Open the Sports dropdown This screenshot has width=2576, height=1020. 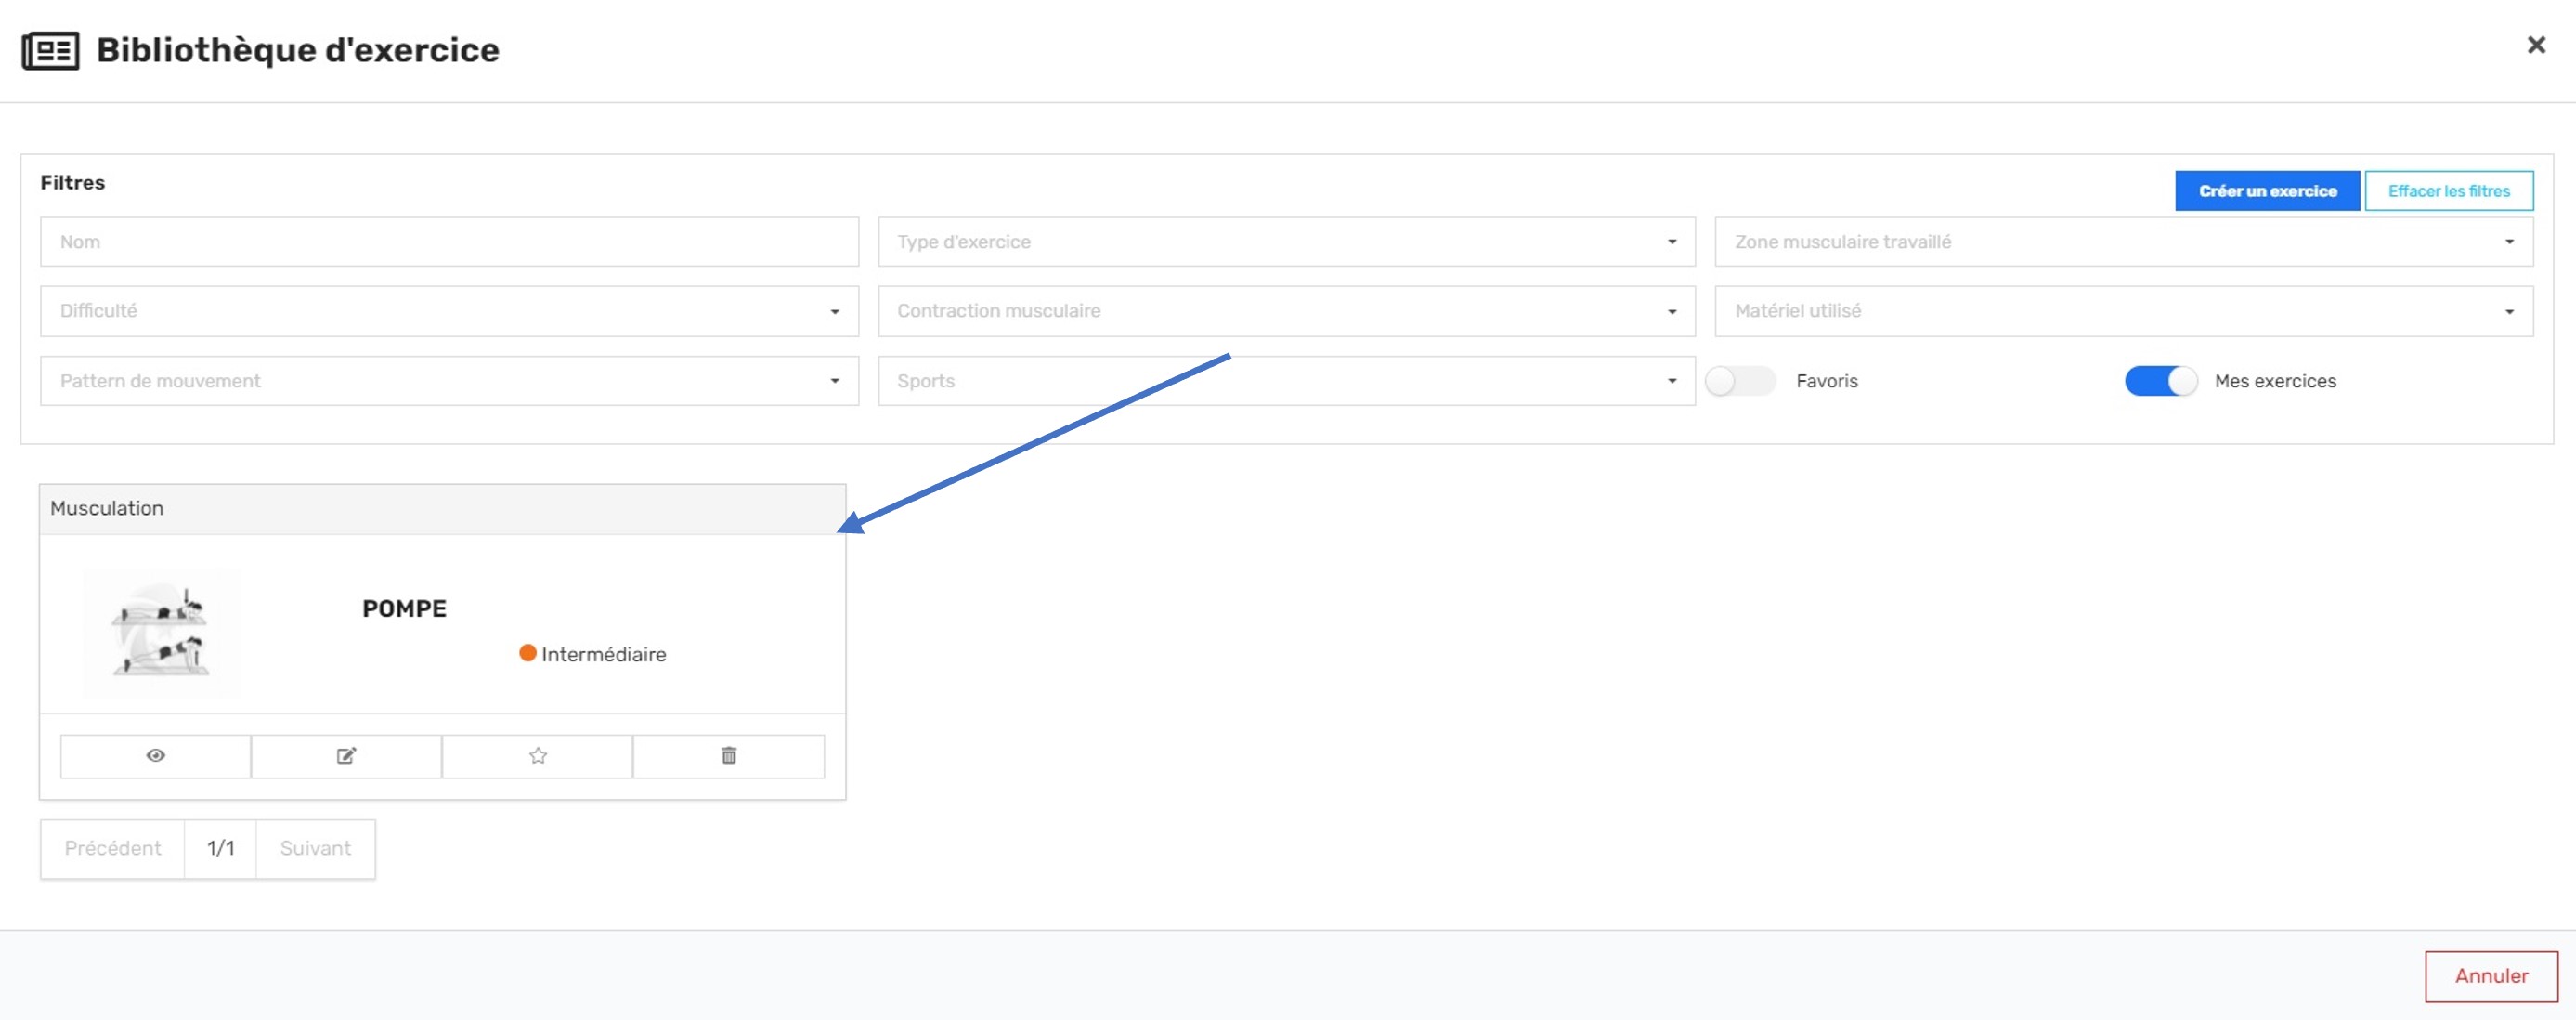tap(1286, 381)
